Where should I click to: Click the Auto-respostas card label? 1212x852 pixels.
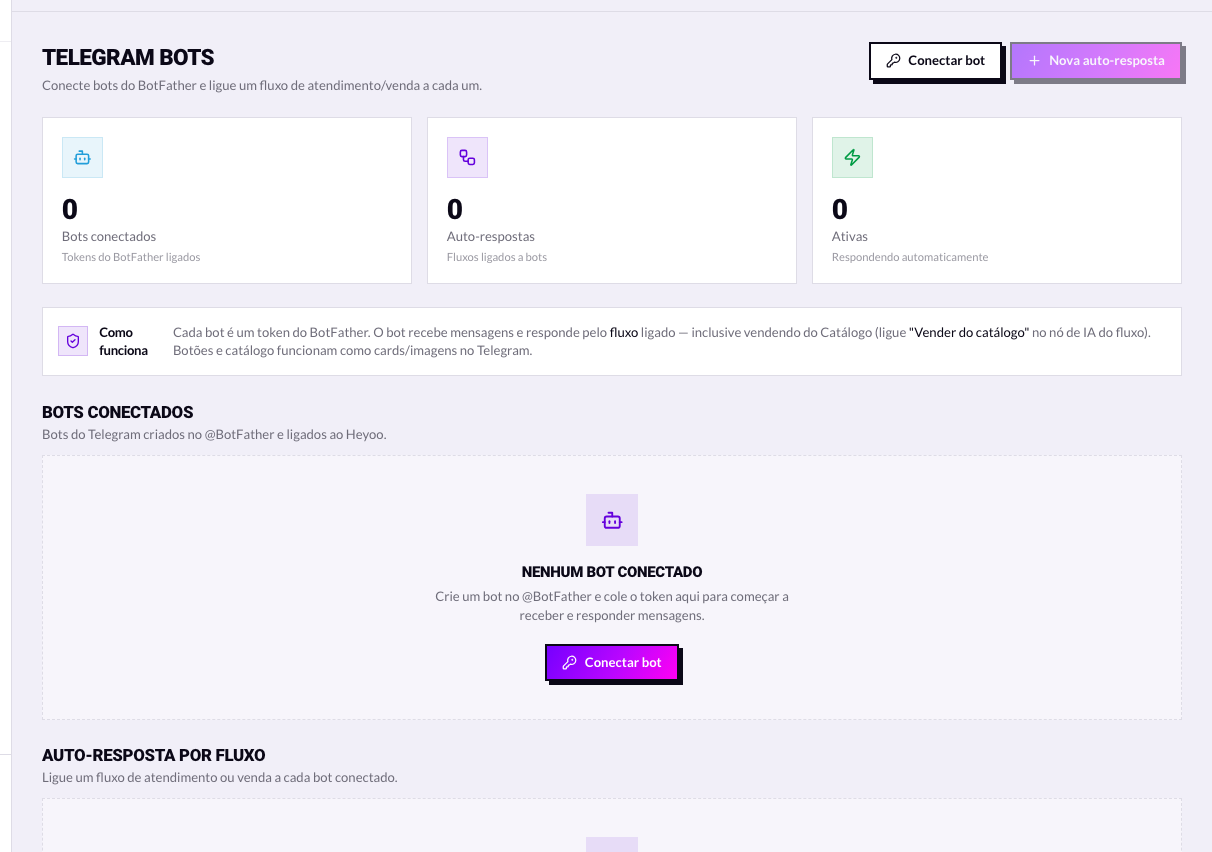pos(491,237)
